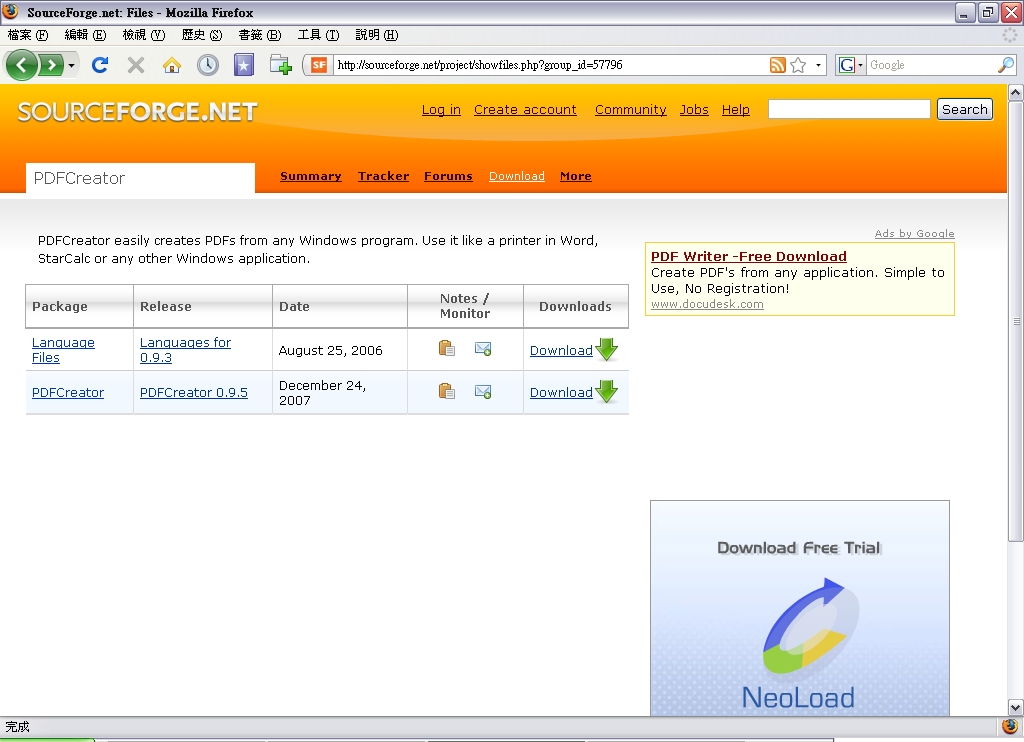Open the Community link

630,110
